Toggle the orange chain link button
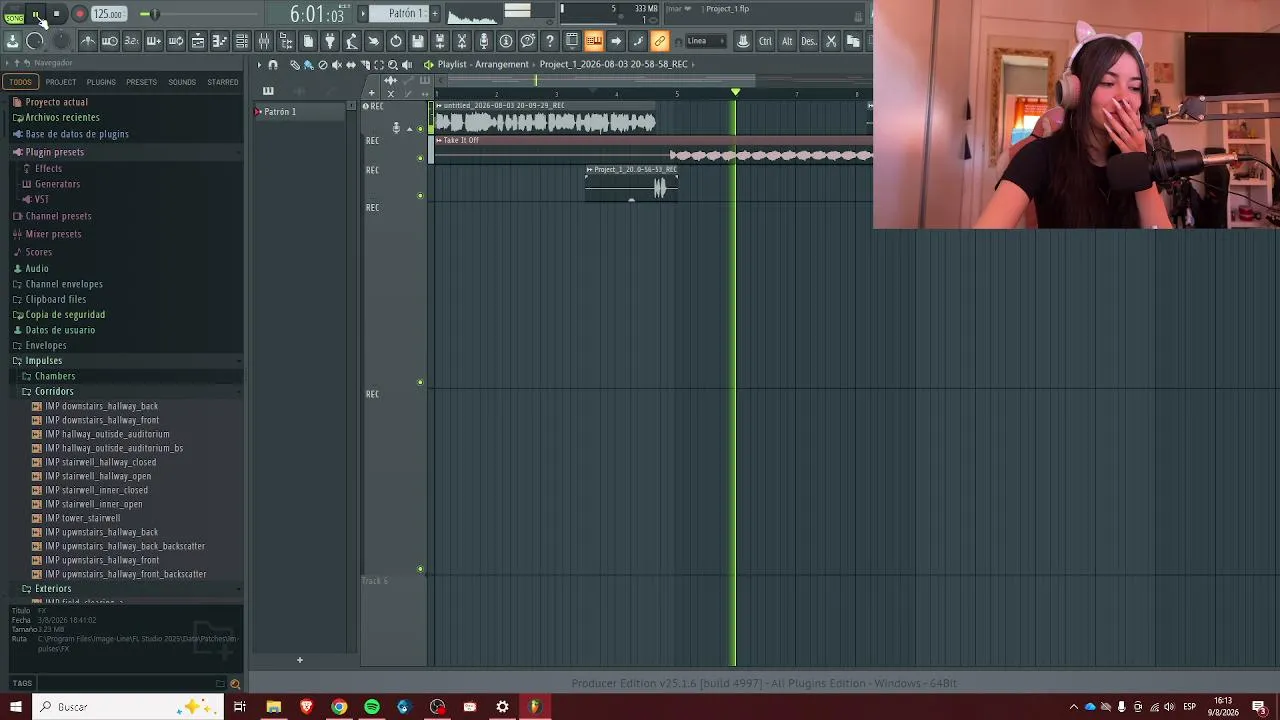1280x720 pixels. pyautogui.click(x=660, y=41)
